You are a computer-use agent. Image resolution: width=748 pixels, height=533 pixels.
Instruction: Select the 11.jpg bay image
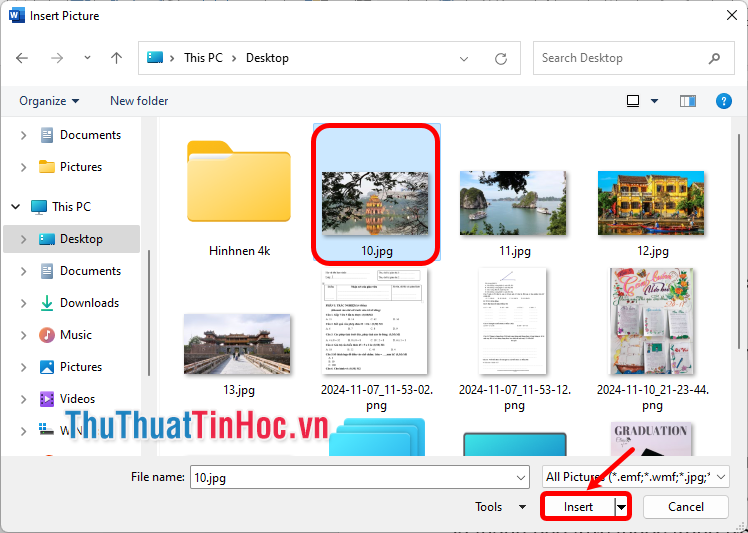pyautogui.click(x=513, y=203)
